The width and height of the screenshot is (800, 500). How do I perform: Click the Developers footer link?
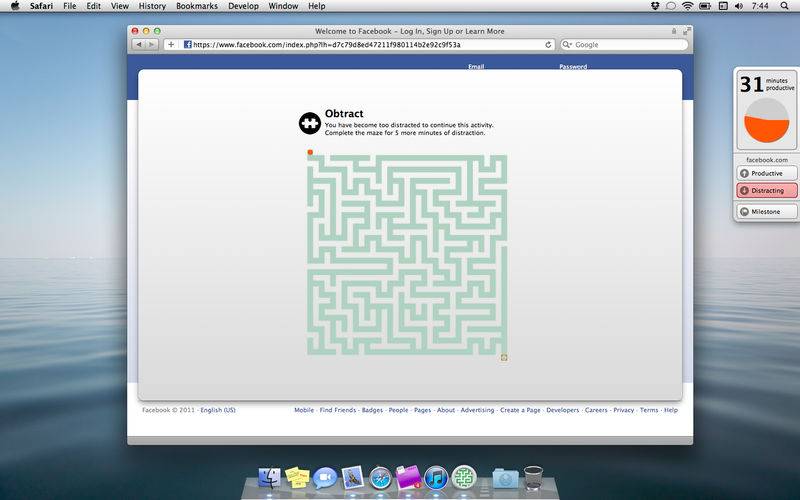[563, 410]
